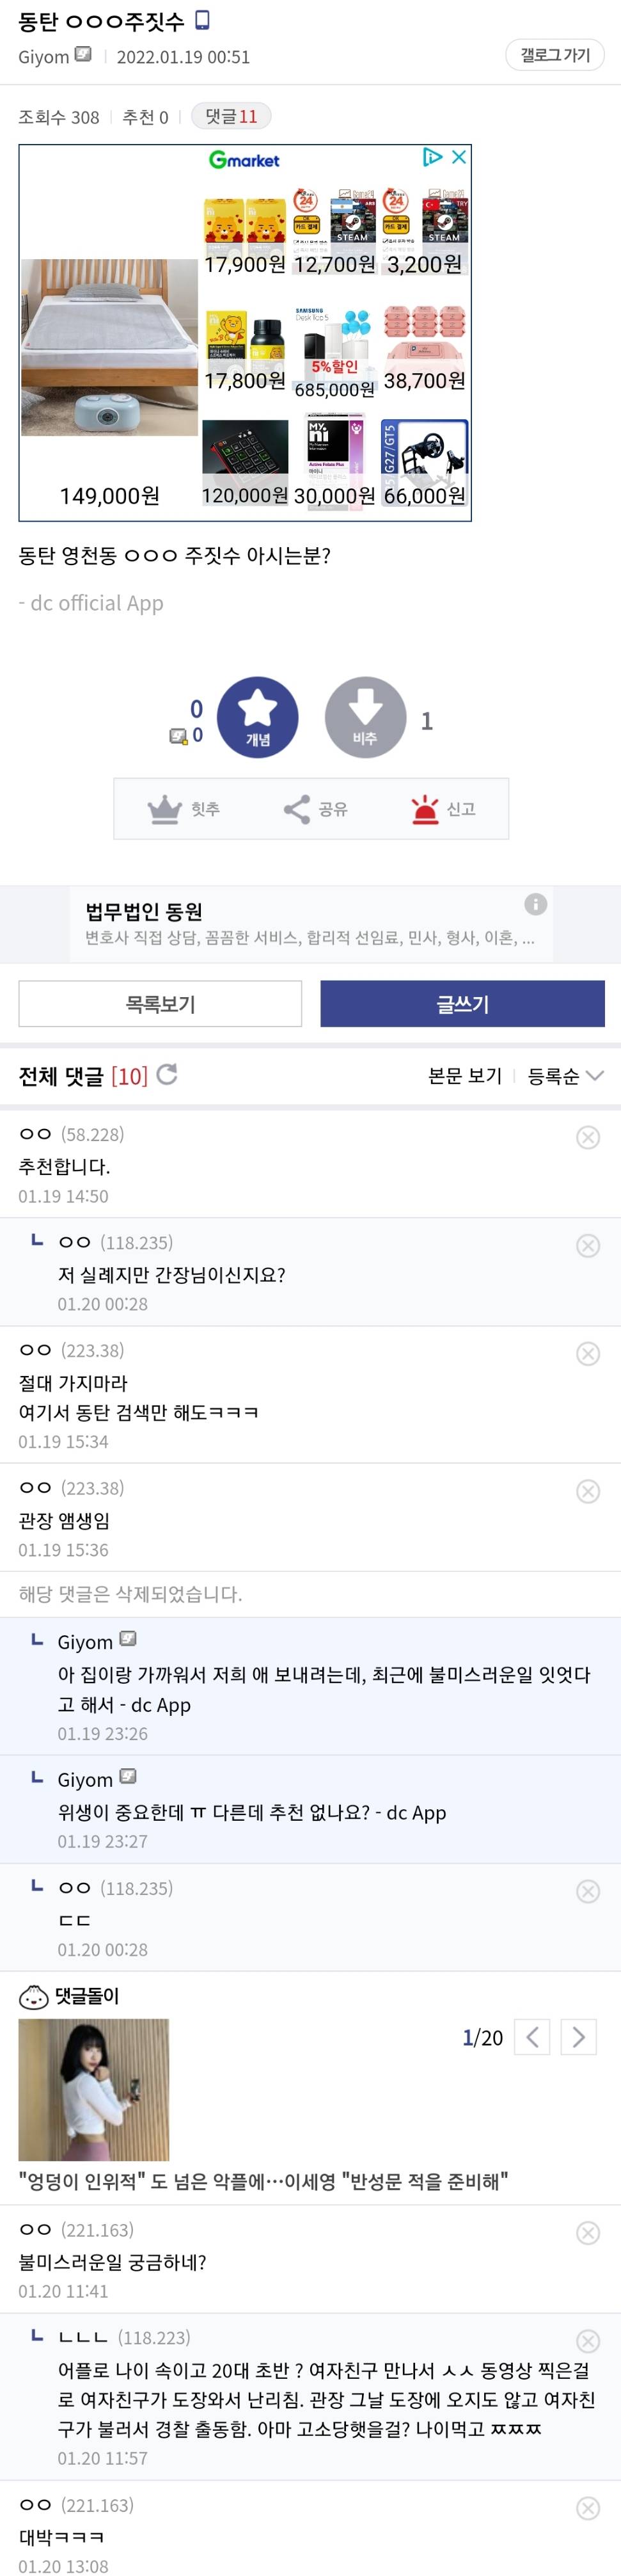
Task: Click the 글쓰기 write button
Action: pos(462,1004)
